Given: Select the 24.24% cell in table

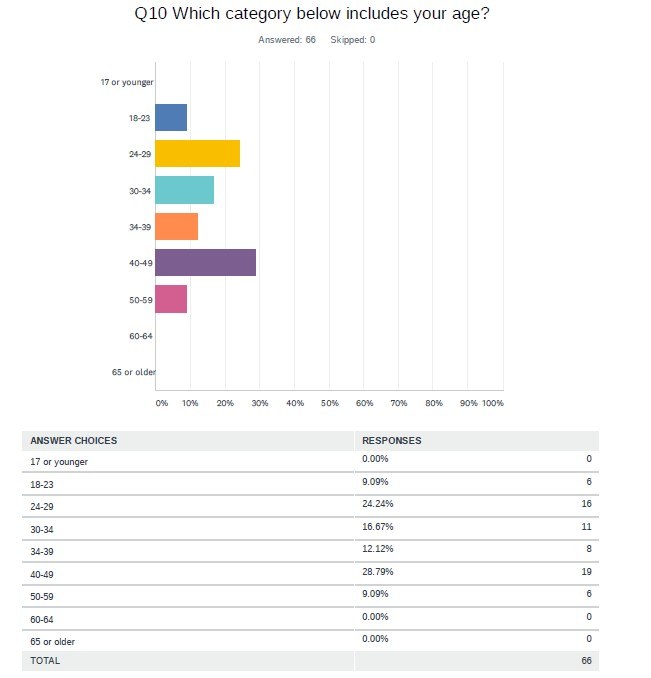Looking at the screenshot, I should (378, 504).
